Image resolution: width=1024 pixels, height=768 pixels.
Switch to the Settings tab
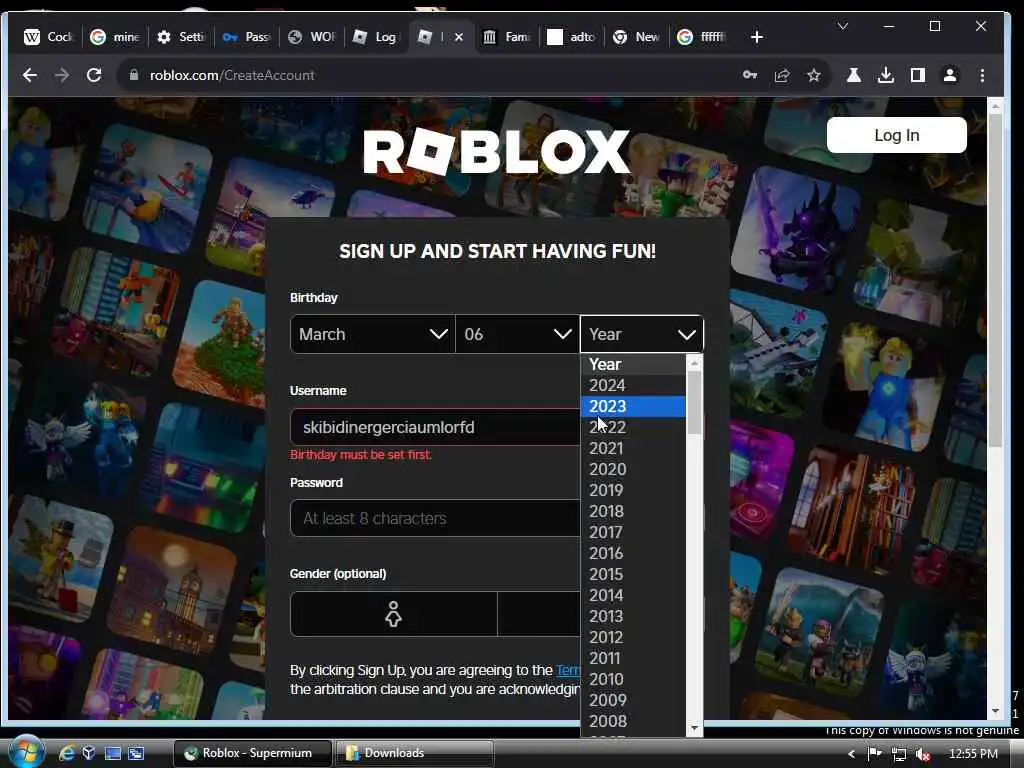point(181,37)
